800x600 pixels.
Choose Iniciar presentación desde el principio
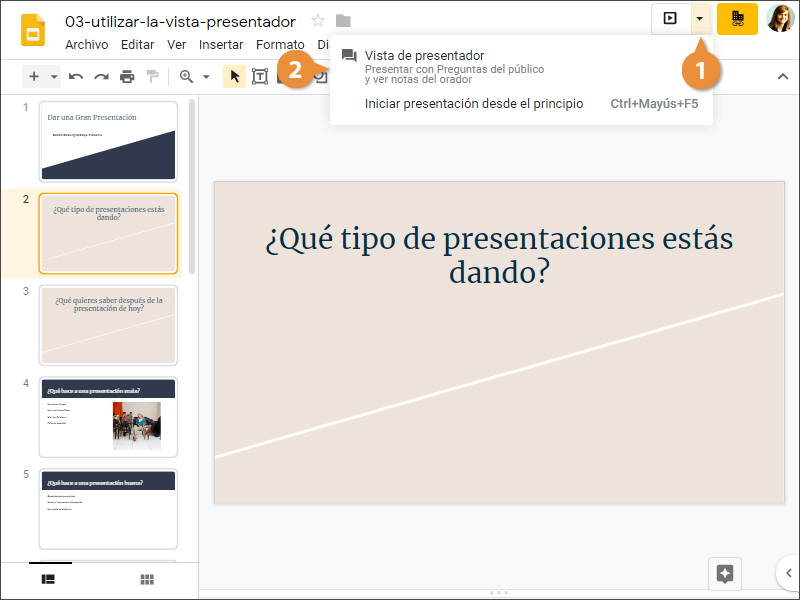474,103
